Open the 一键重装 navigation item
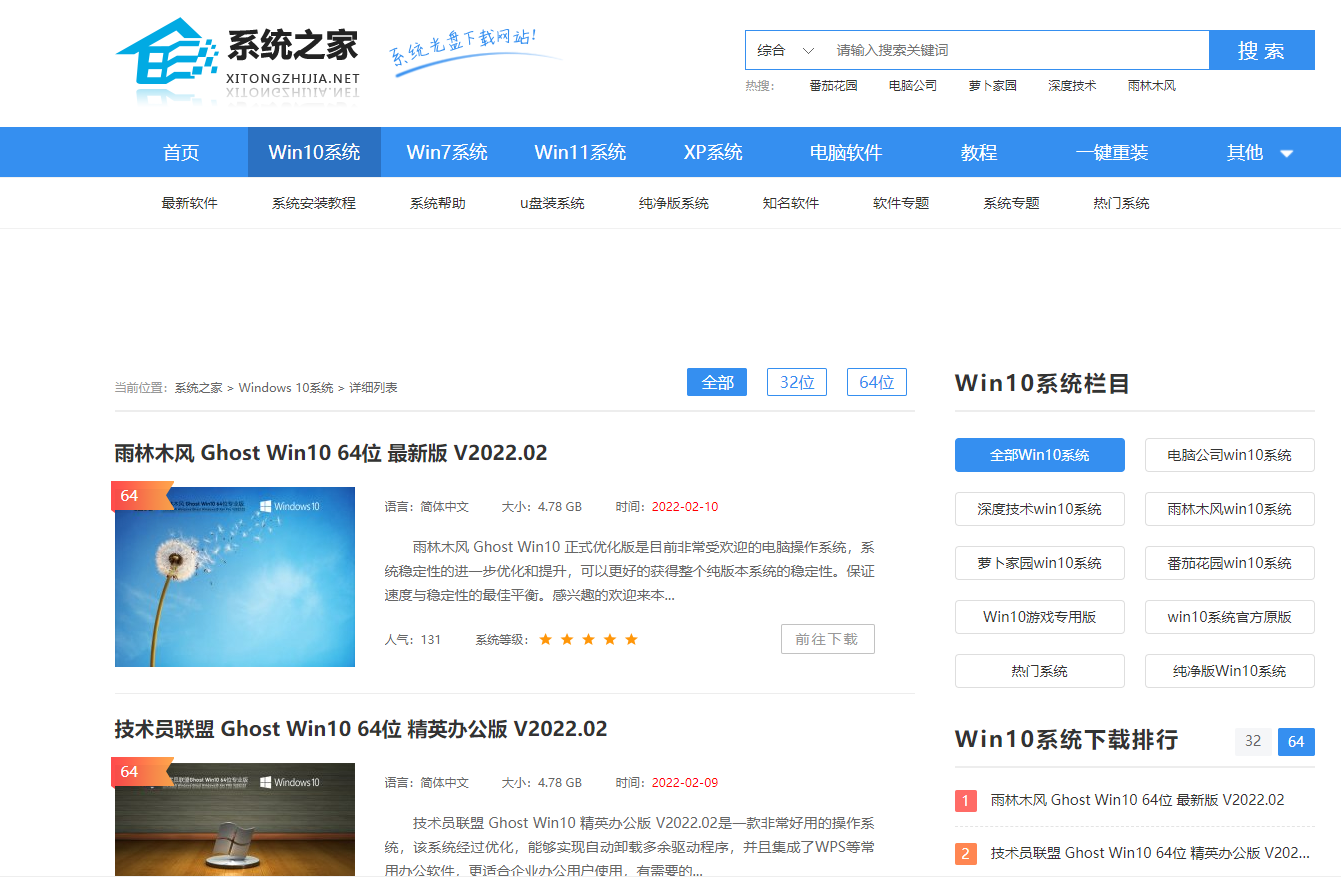Viewport: 1341px width, 881px height. pos(1111,151)
